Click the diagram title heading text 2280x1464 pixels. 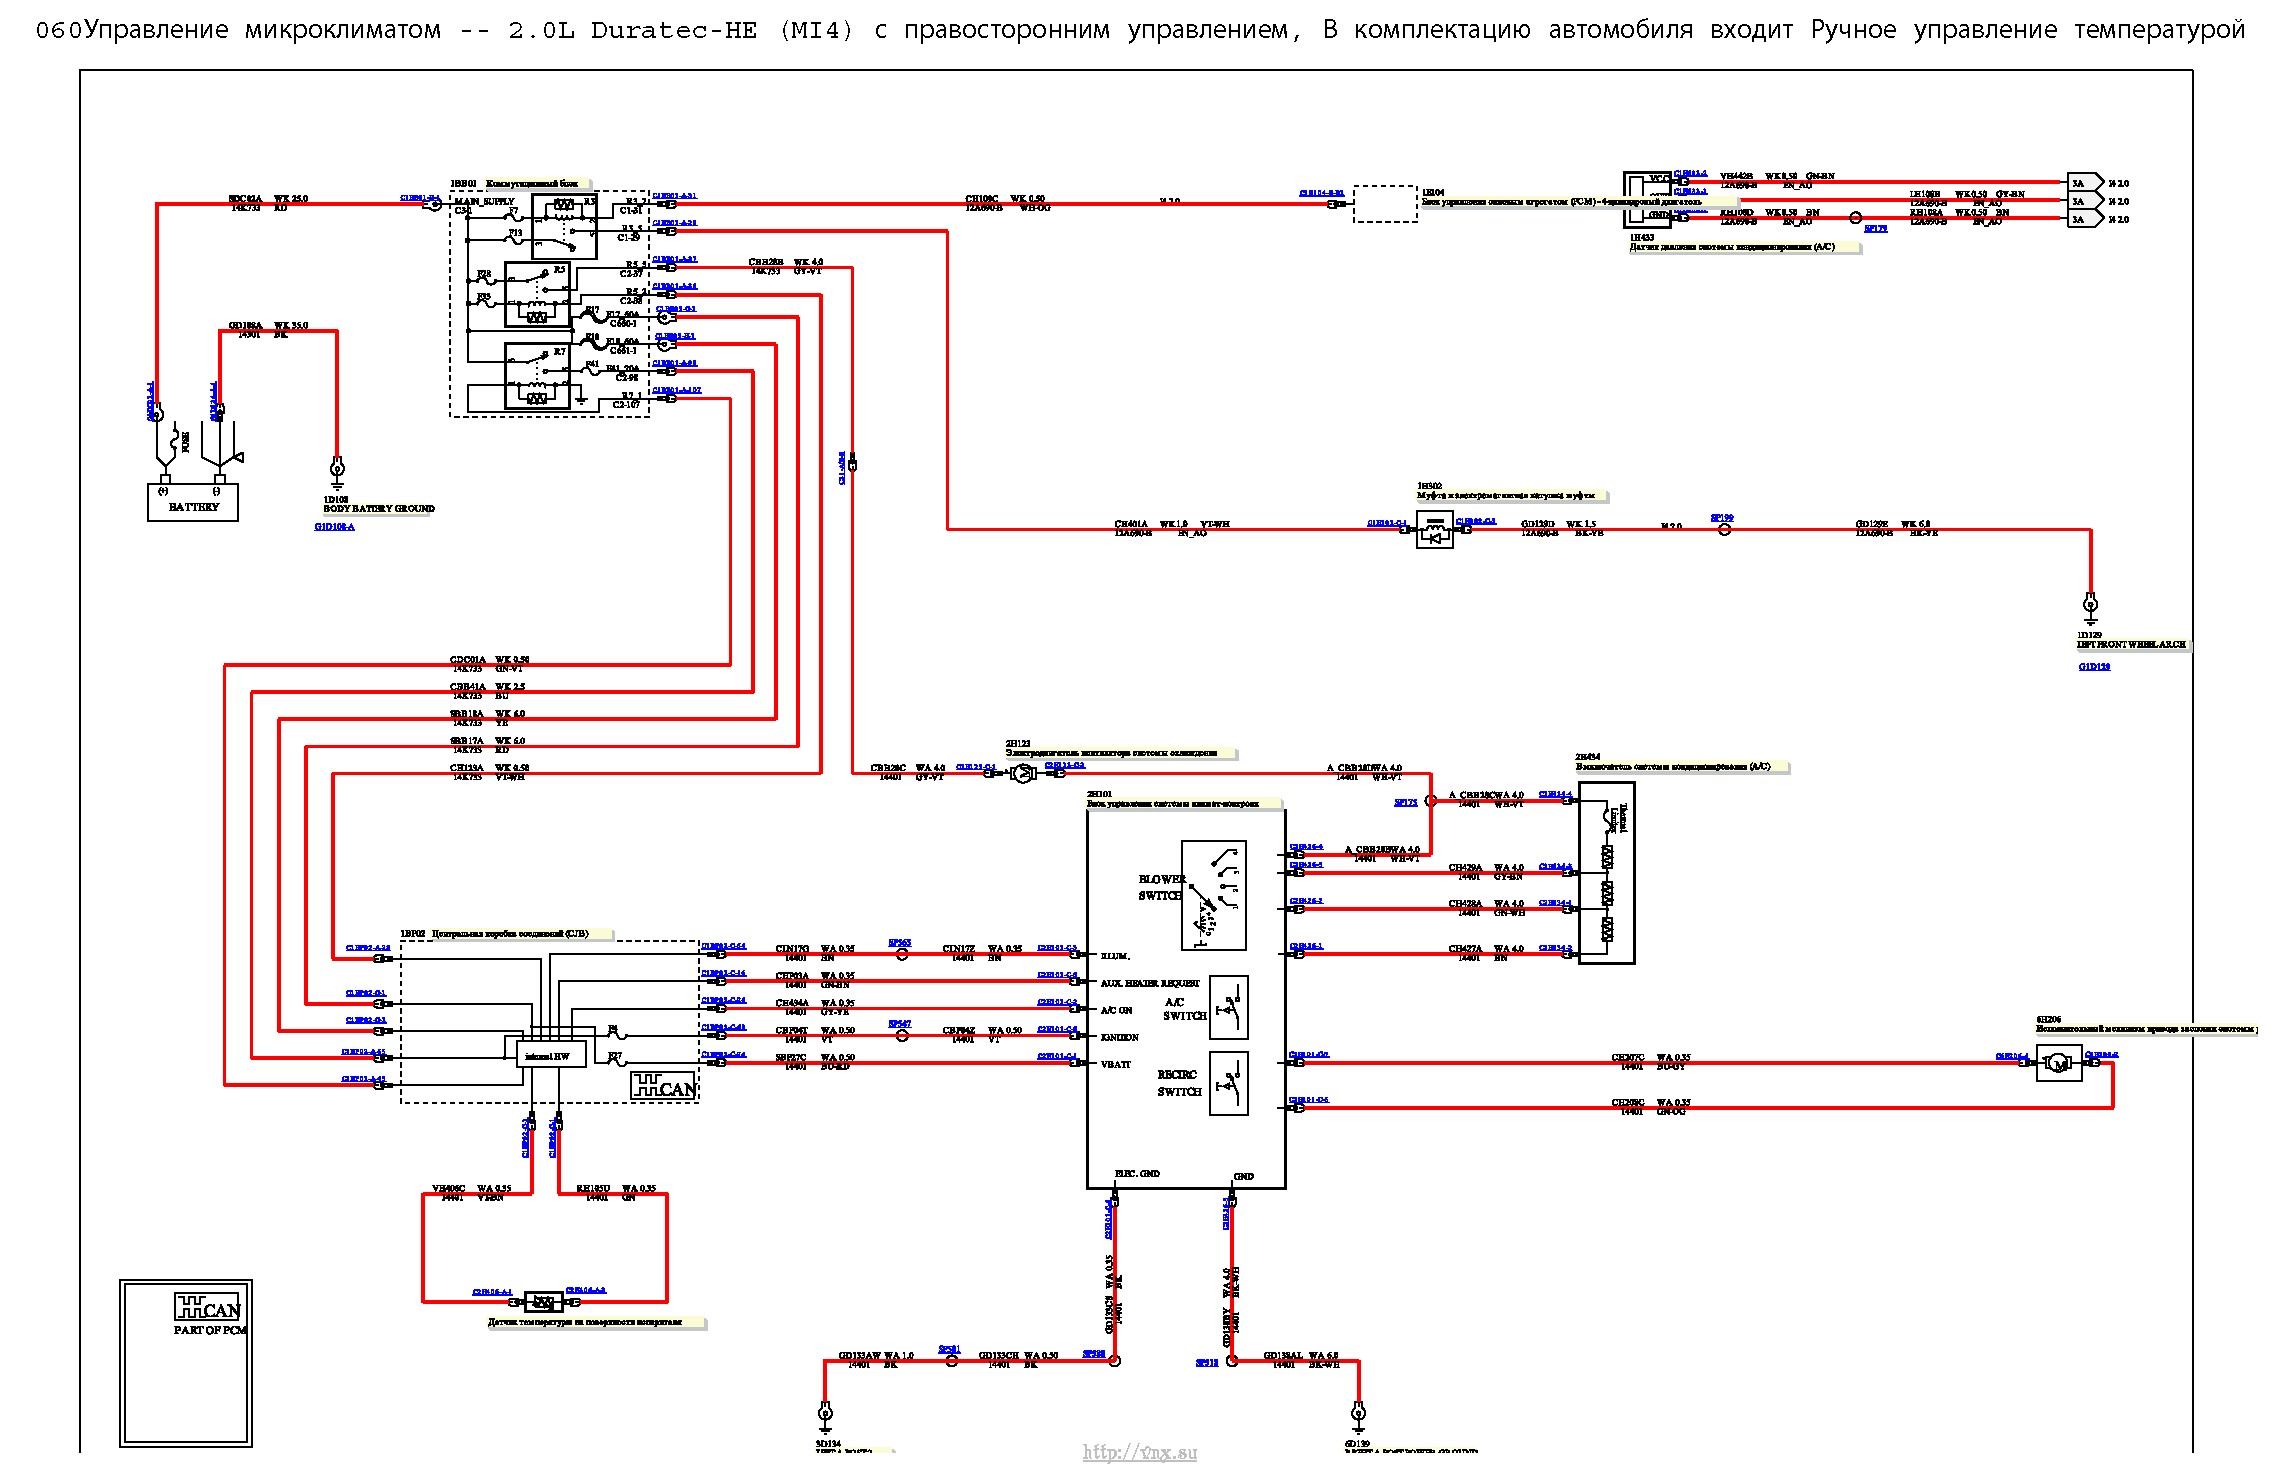coord(1140,30)
